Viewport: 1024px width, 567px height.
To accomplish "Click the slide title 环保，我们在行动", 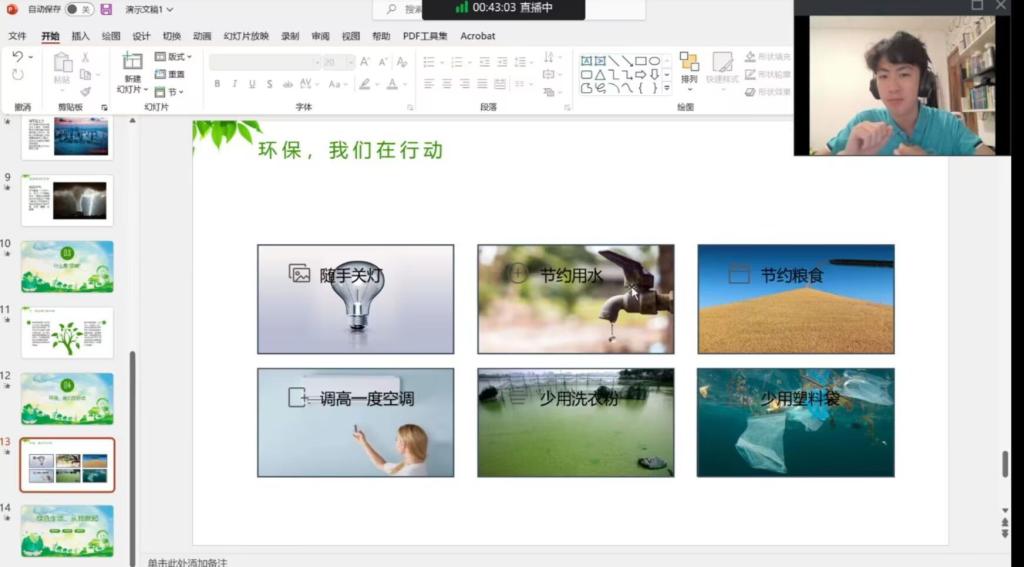I will tap(351, 150).
